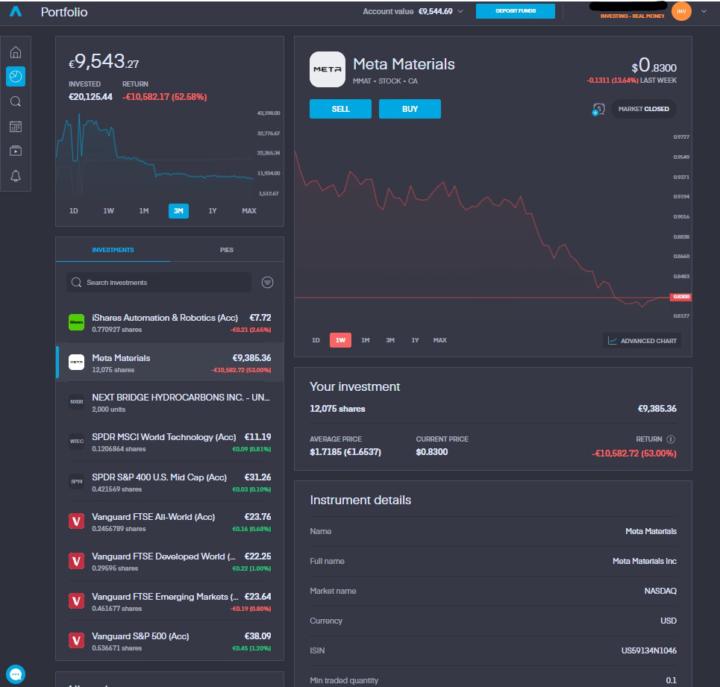Open the calendar icon in sidebar

click(16, 126)
